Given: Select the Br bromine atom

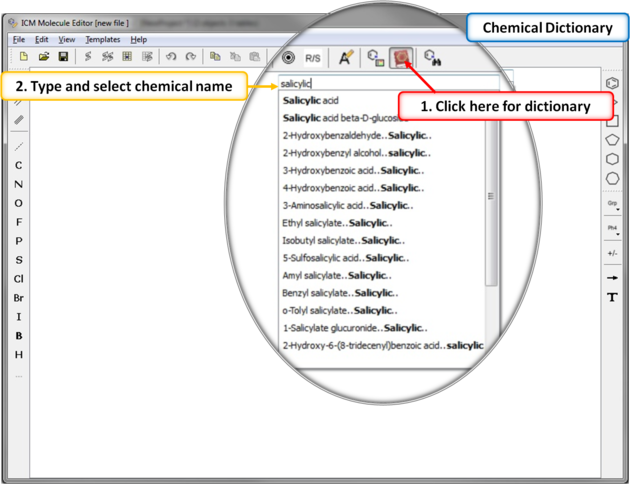Looking at the screenshot, I should pyautogui.click(x=19, y=298).
